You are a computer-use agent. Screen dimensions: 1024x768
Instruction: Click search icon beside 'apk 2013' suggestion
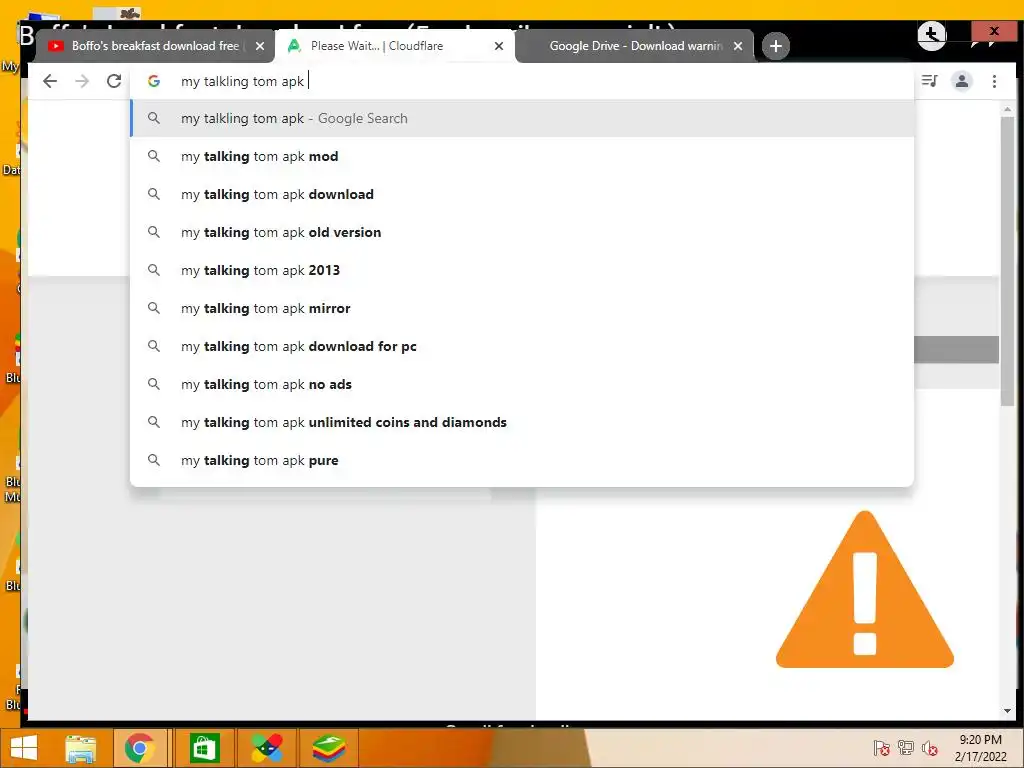click(153, 270)
